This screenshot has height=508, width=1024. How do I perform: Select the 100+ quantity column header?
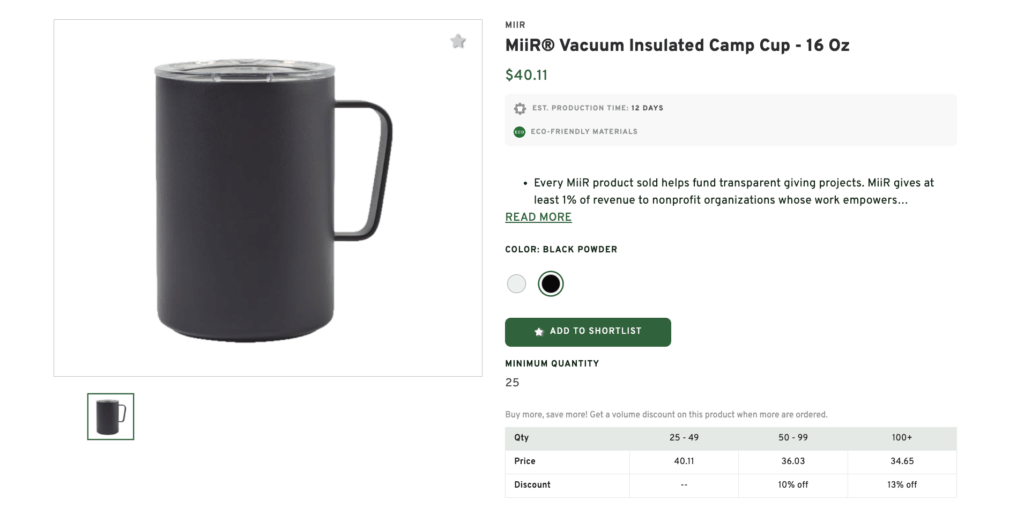(902, 438)
